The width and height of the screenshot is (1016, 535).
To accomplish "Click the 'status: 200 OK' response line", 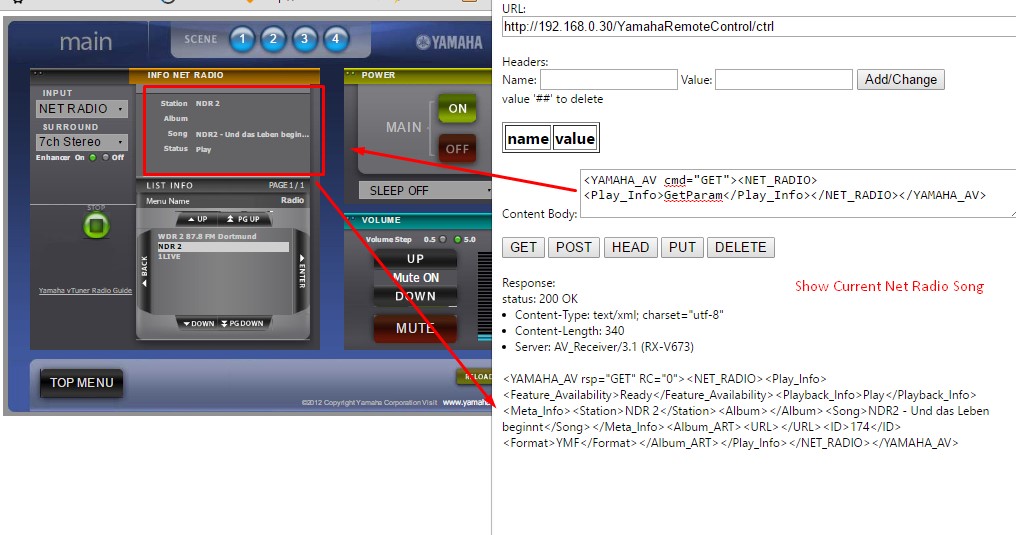I will click(540, 299).
